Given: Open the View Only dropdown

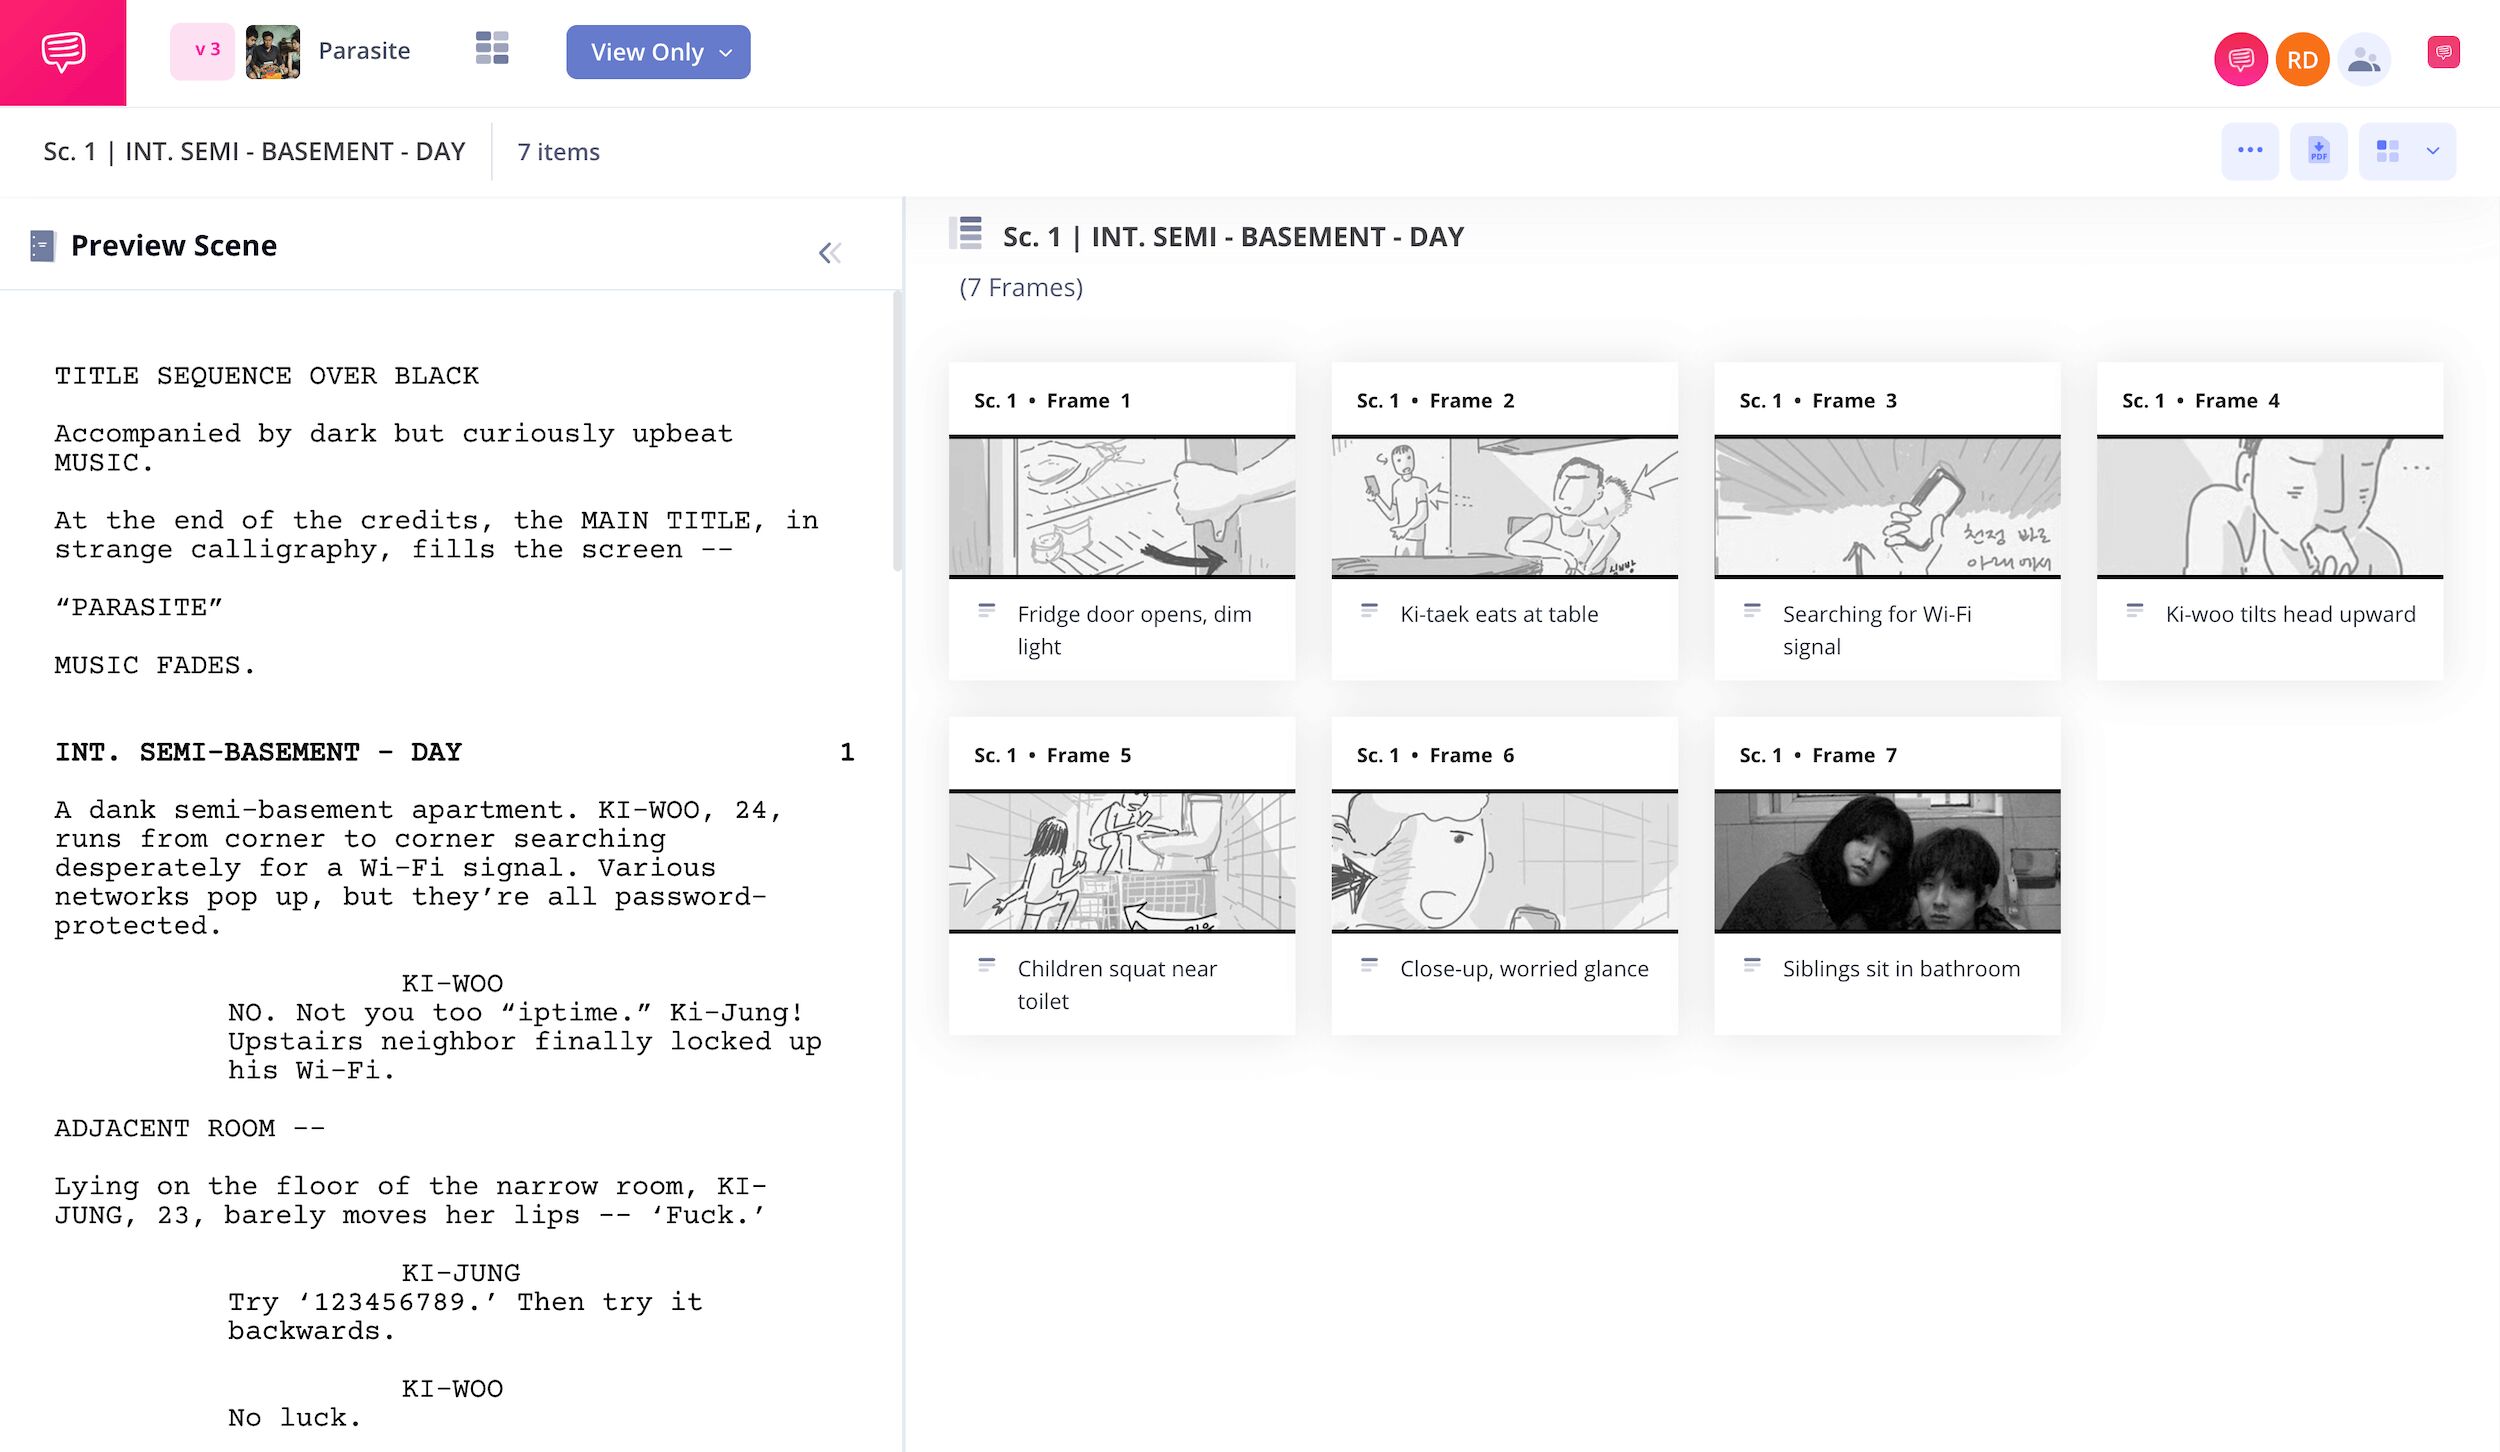Looking at the screenshot, I should click(658, 52).
